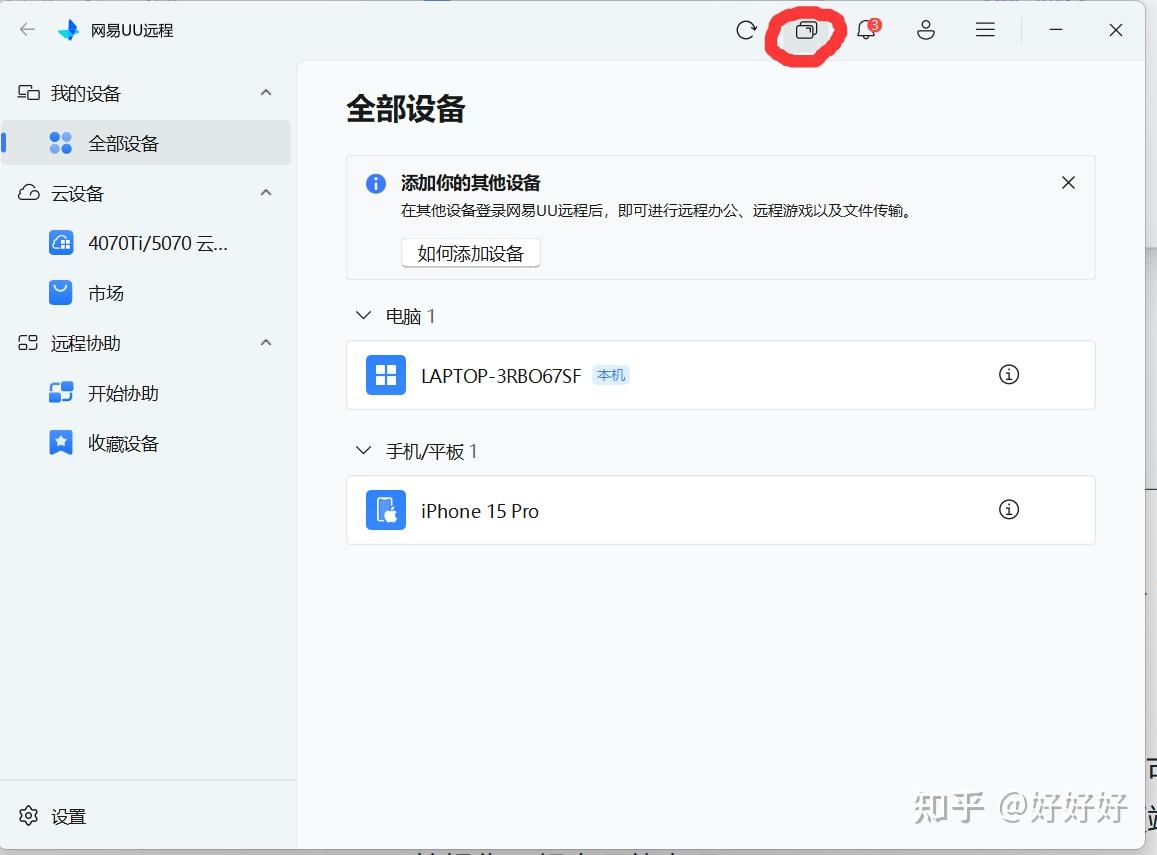Collapse the 远程协助 section
This screenshot has height=855, width=1157.
click(266, 343)
